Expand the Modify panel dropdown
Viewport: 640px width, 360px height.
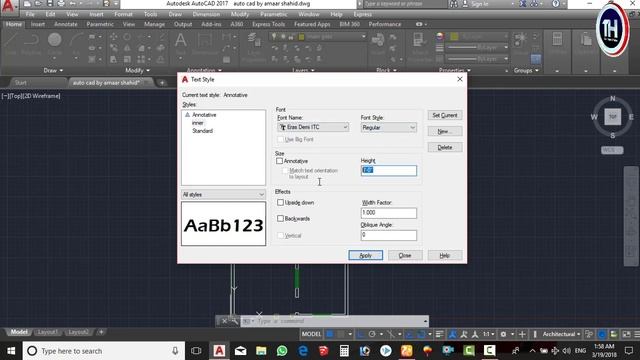point(137,71)
